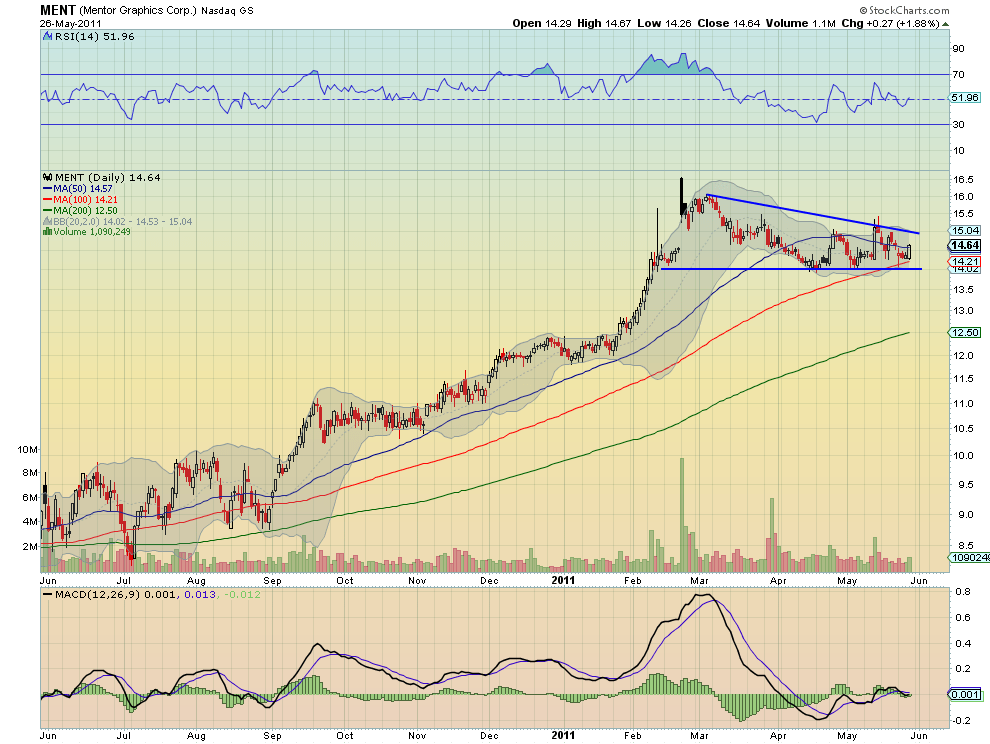This screenshot has height=744, width=990.
Task: Click the MACD(12,26,9) indicator label
Action: tap(97, 594)
